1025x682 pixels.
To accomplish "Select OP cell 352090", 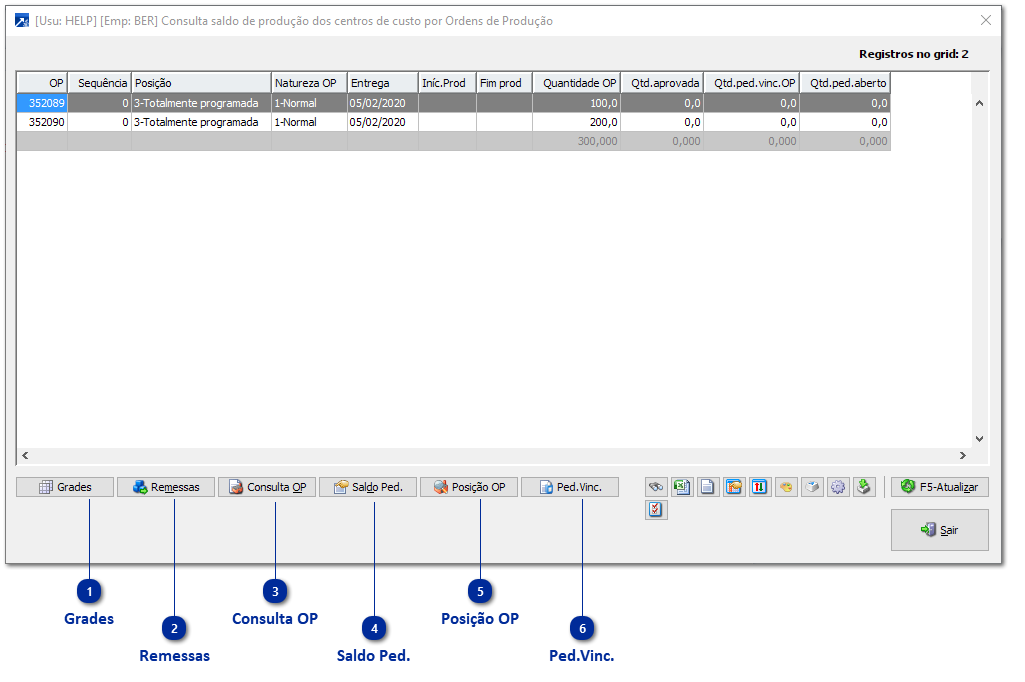I will (x=42, y=122).
